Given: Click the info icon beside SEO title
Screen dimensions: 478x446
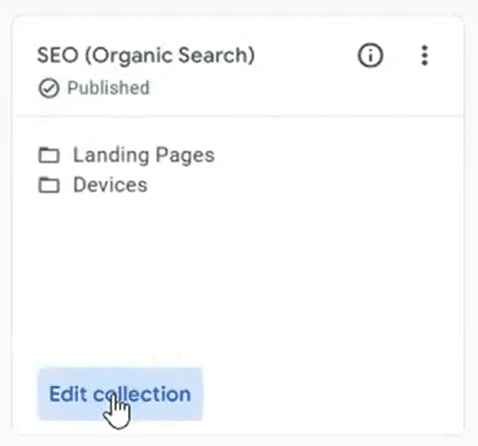Looking at the screenshot, I should tap(370, 55).
